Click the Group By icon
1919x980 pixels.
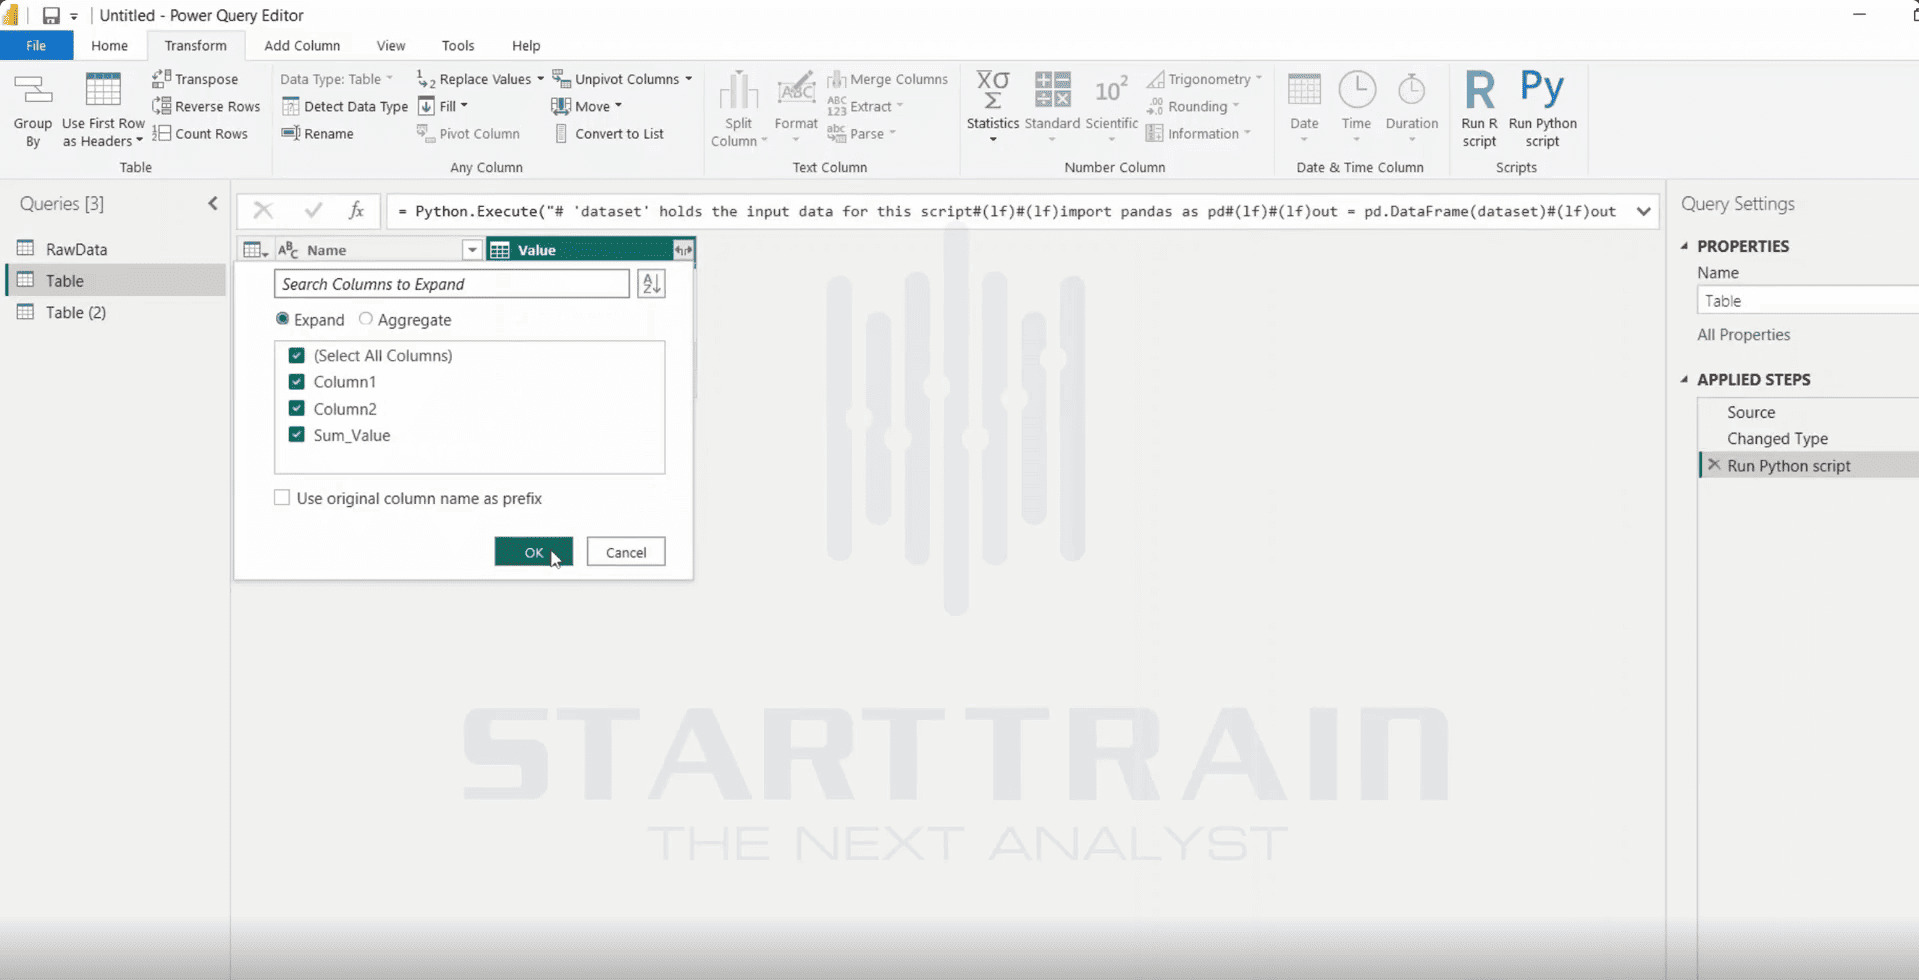click(32, 91)
